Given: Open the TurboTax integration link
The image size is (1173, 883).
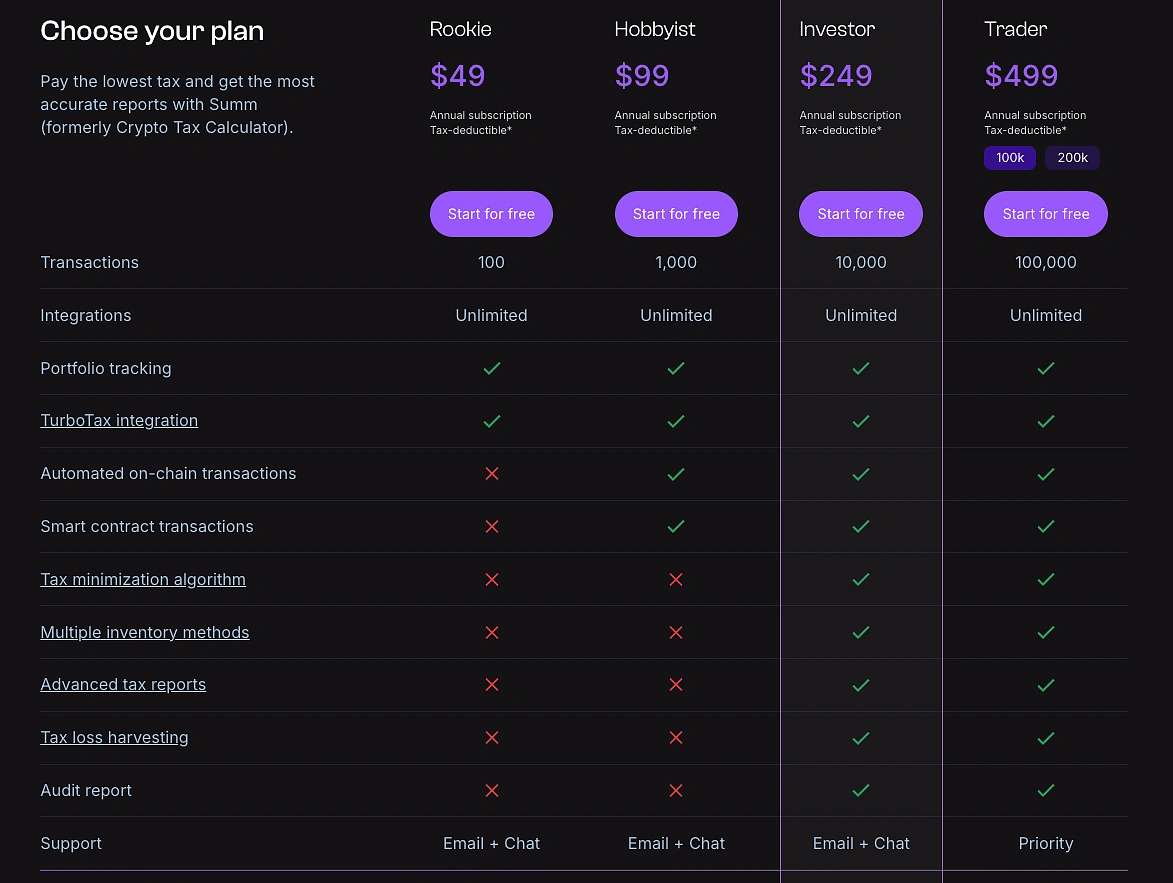Looking at the screenshot, I should 119,420.
